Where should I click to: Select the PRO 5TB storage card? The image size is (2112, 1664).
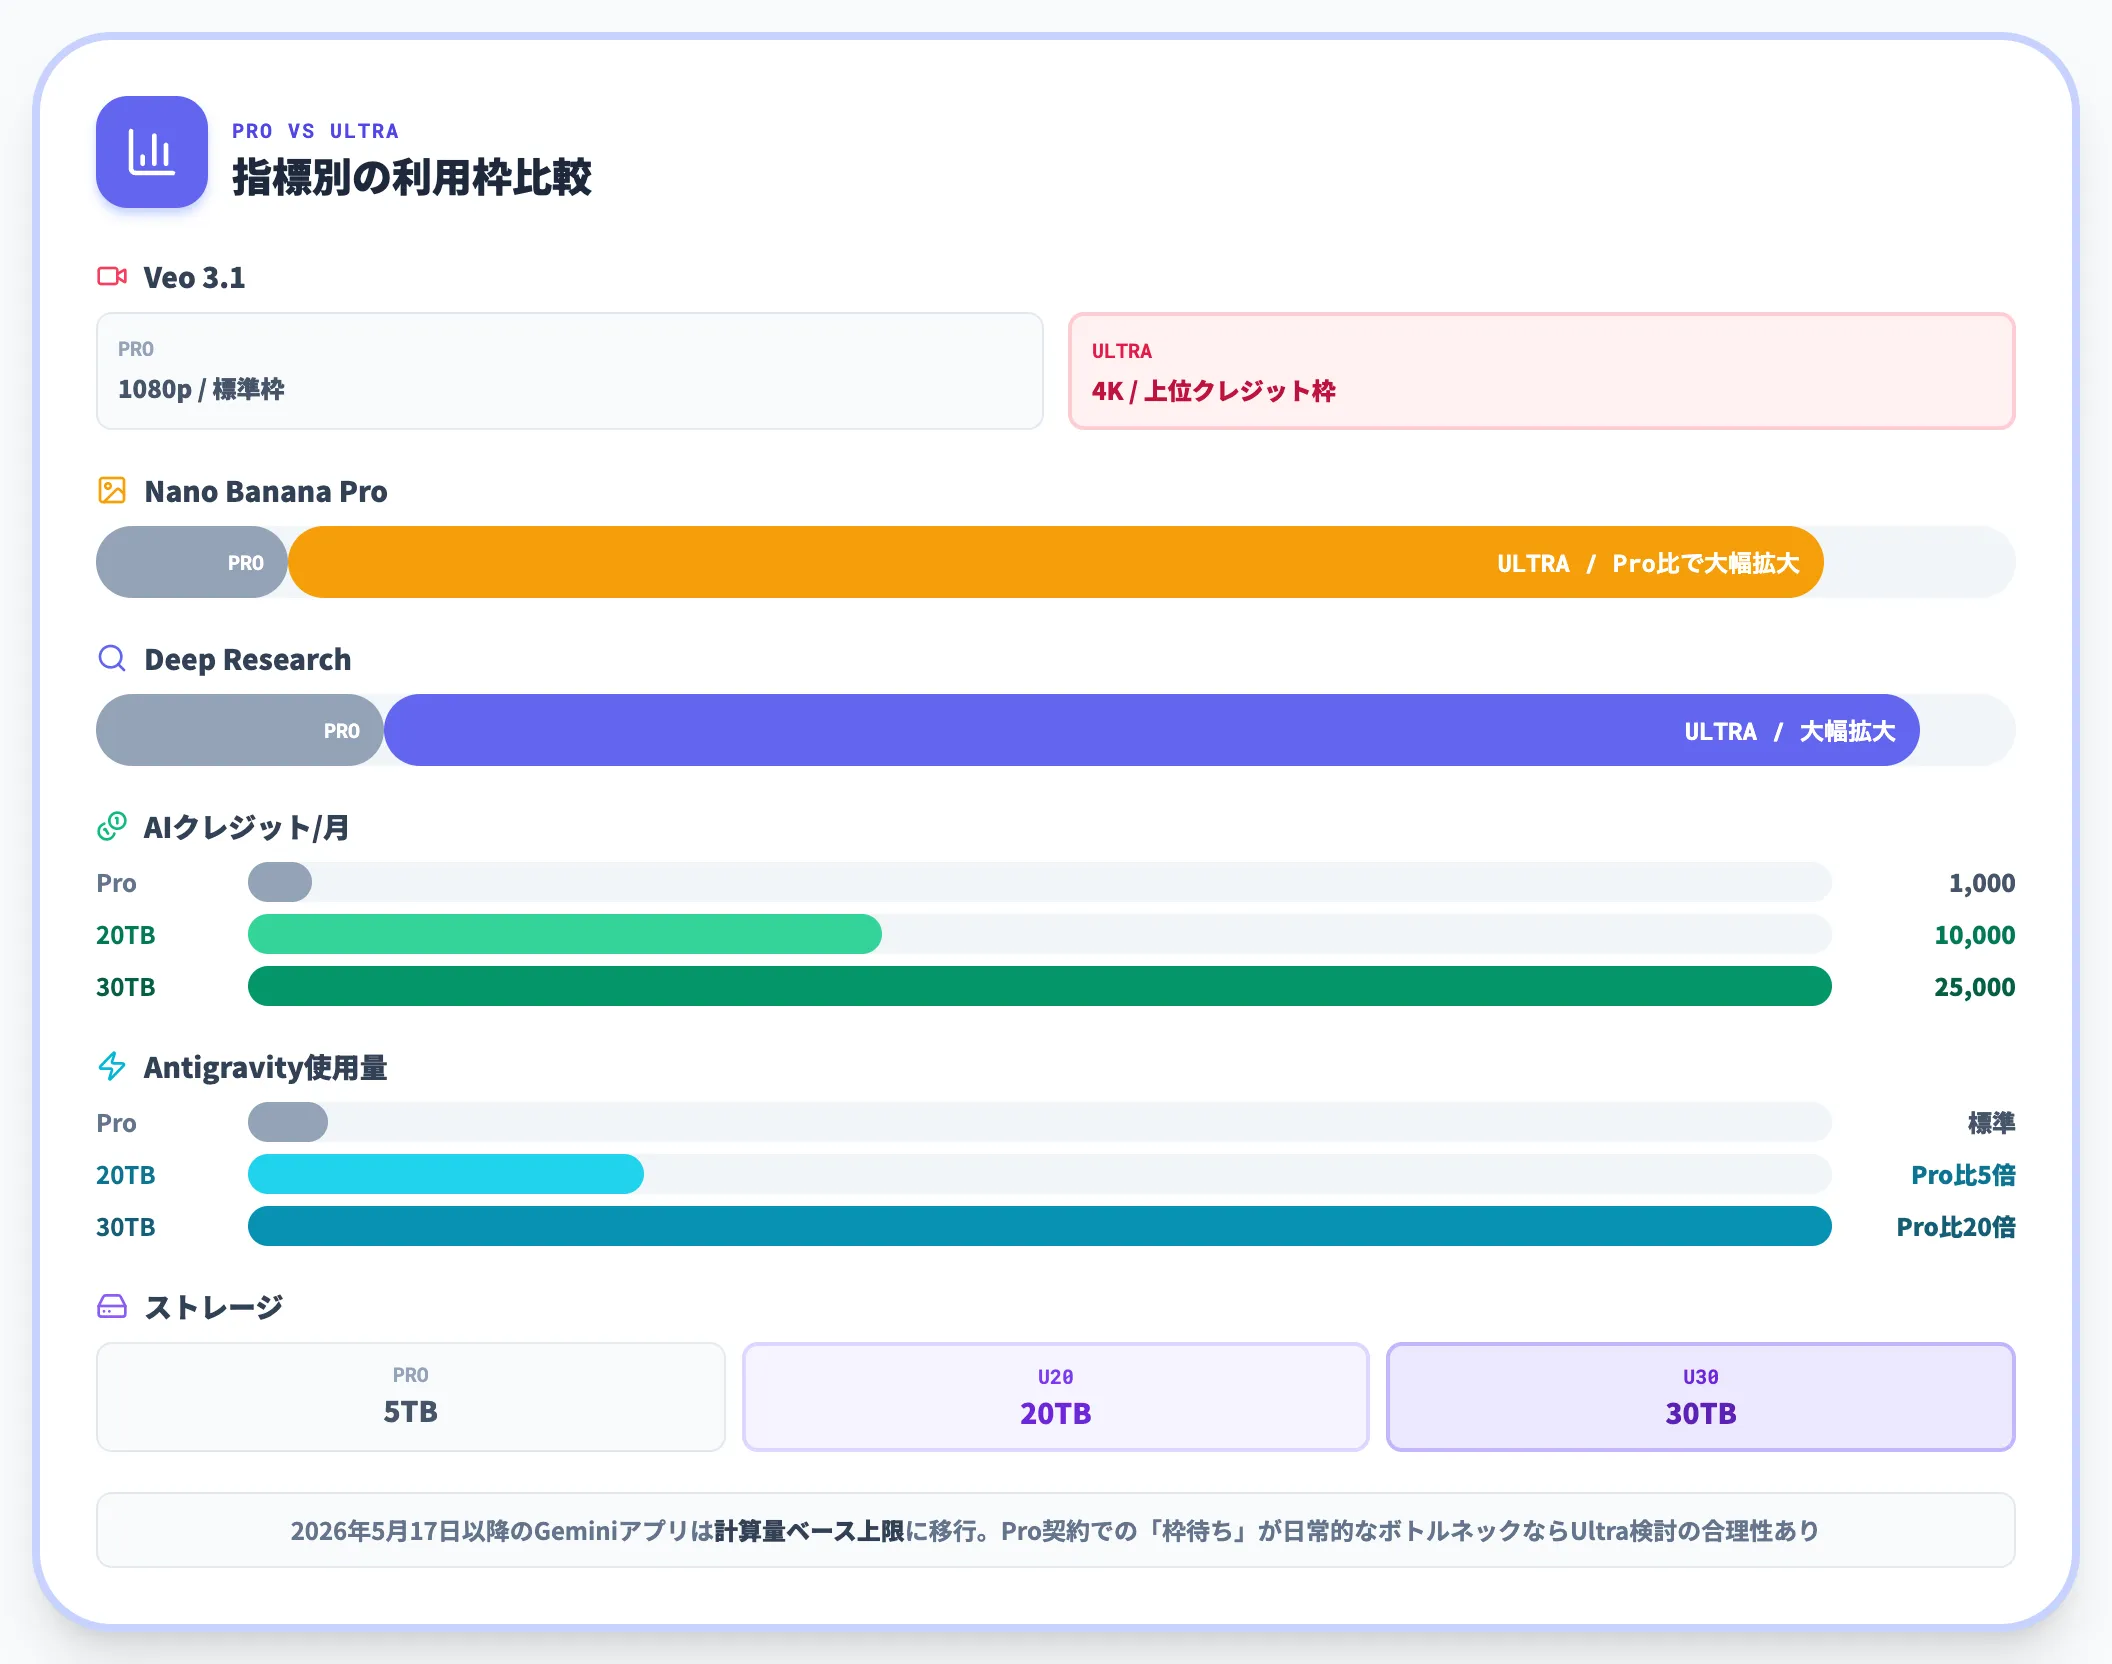tap(411, 1397)
